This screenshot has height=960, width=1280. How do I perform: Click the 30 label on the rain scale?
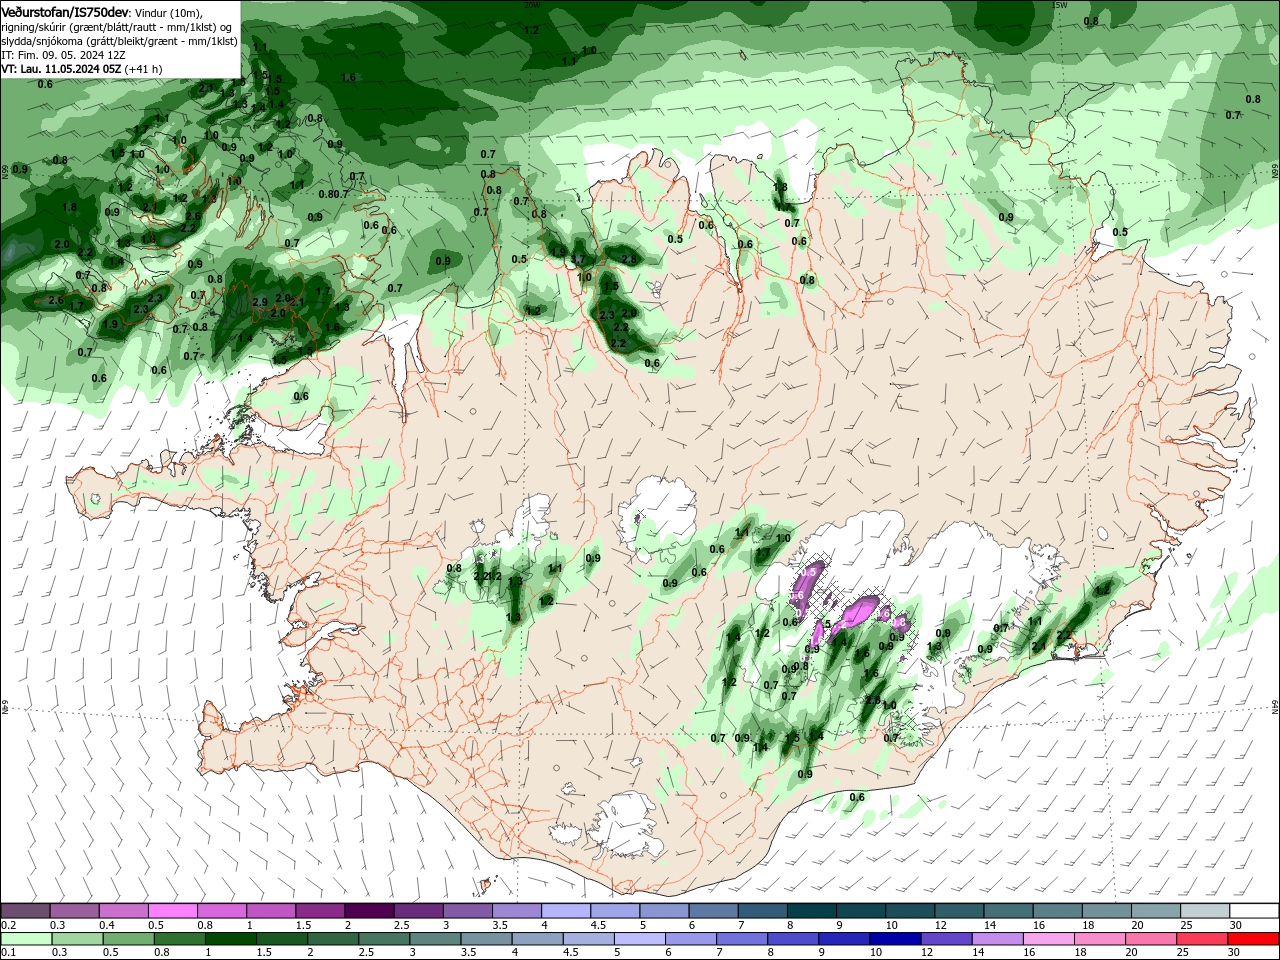tap(1236, 953)
